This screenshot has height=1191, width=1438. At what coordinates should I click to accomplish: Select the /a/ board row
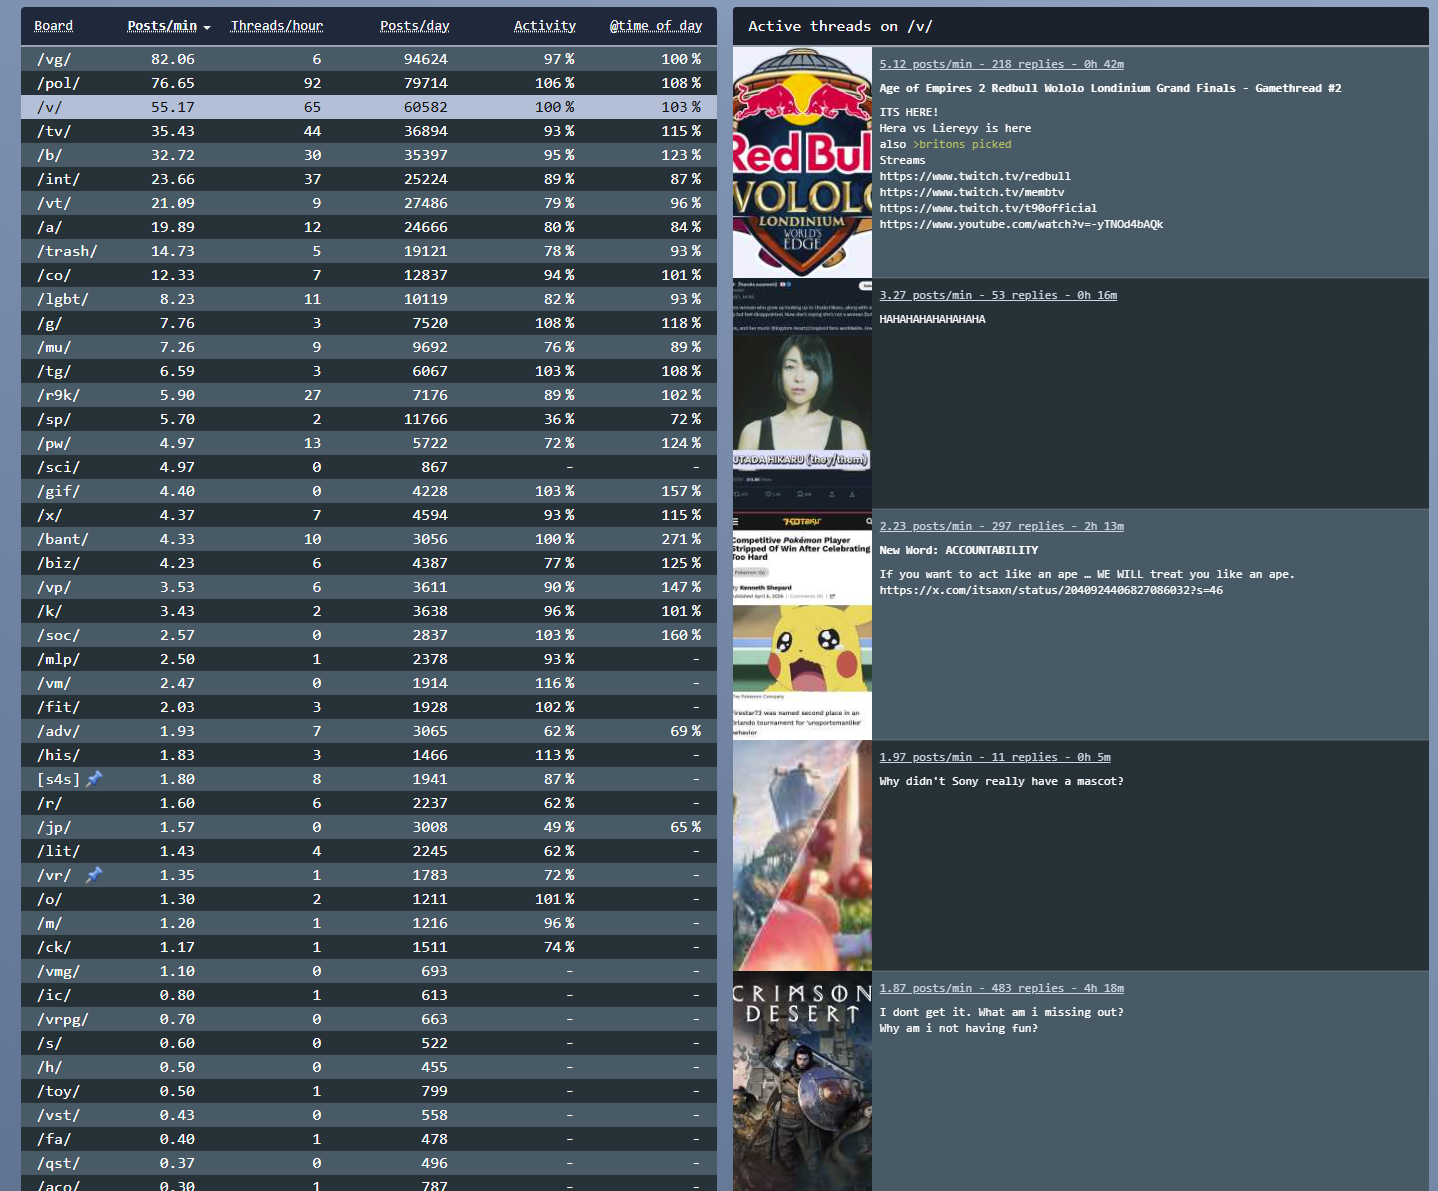(369, 227)
